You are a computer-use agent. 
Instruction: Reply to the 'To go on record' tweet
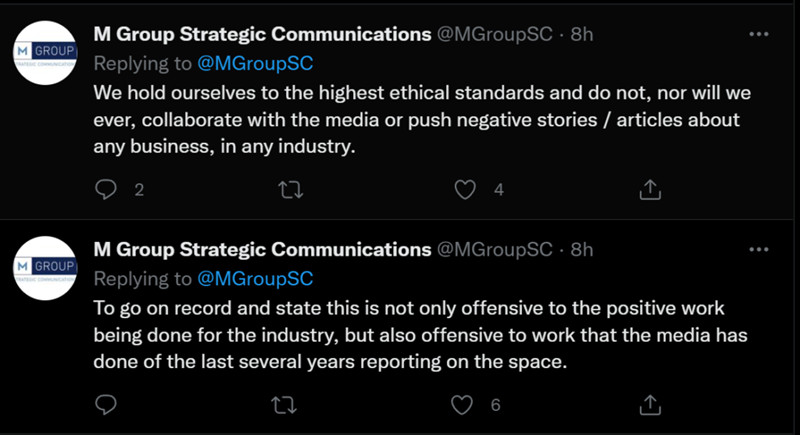click(107, 404)
